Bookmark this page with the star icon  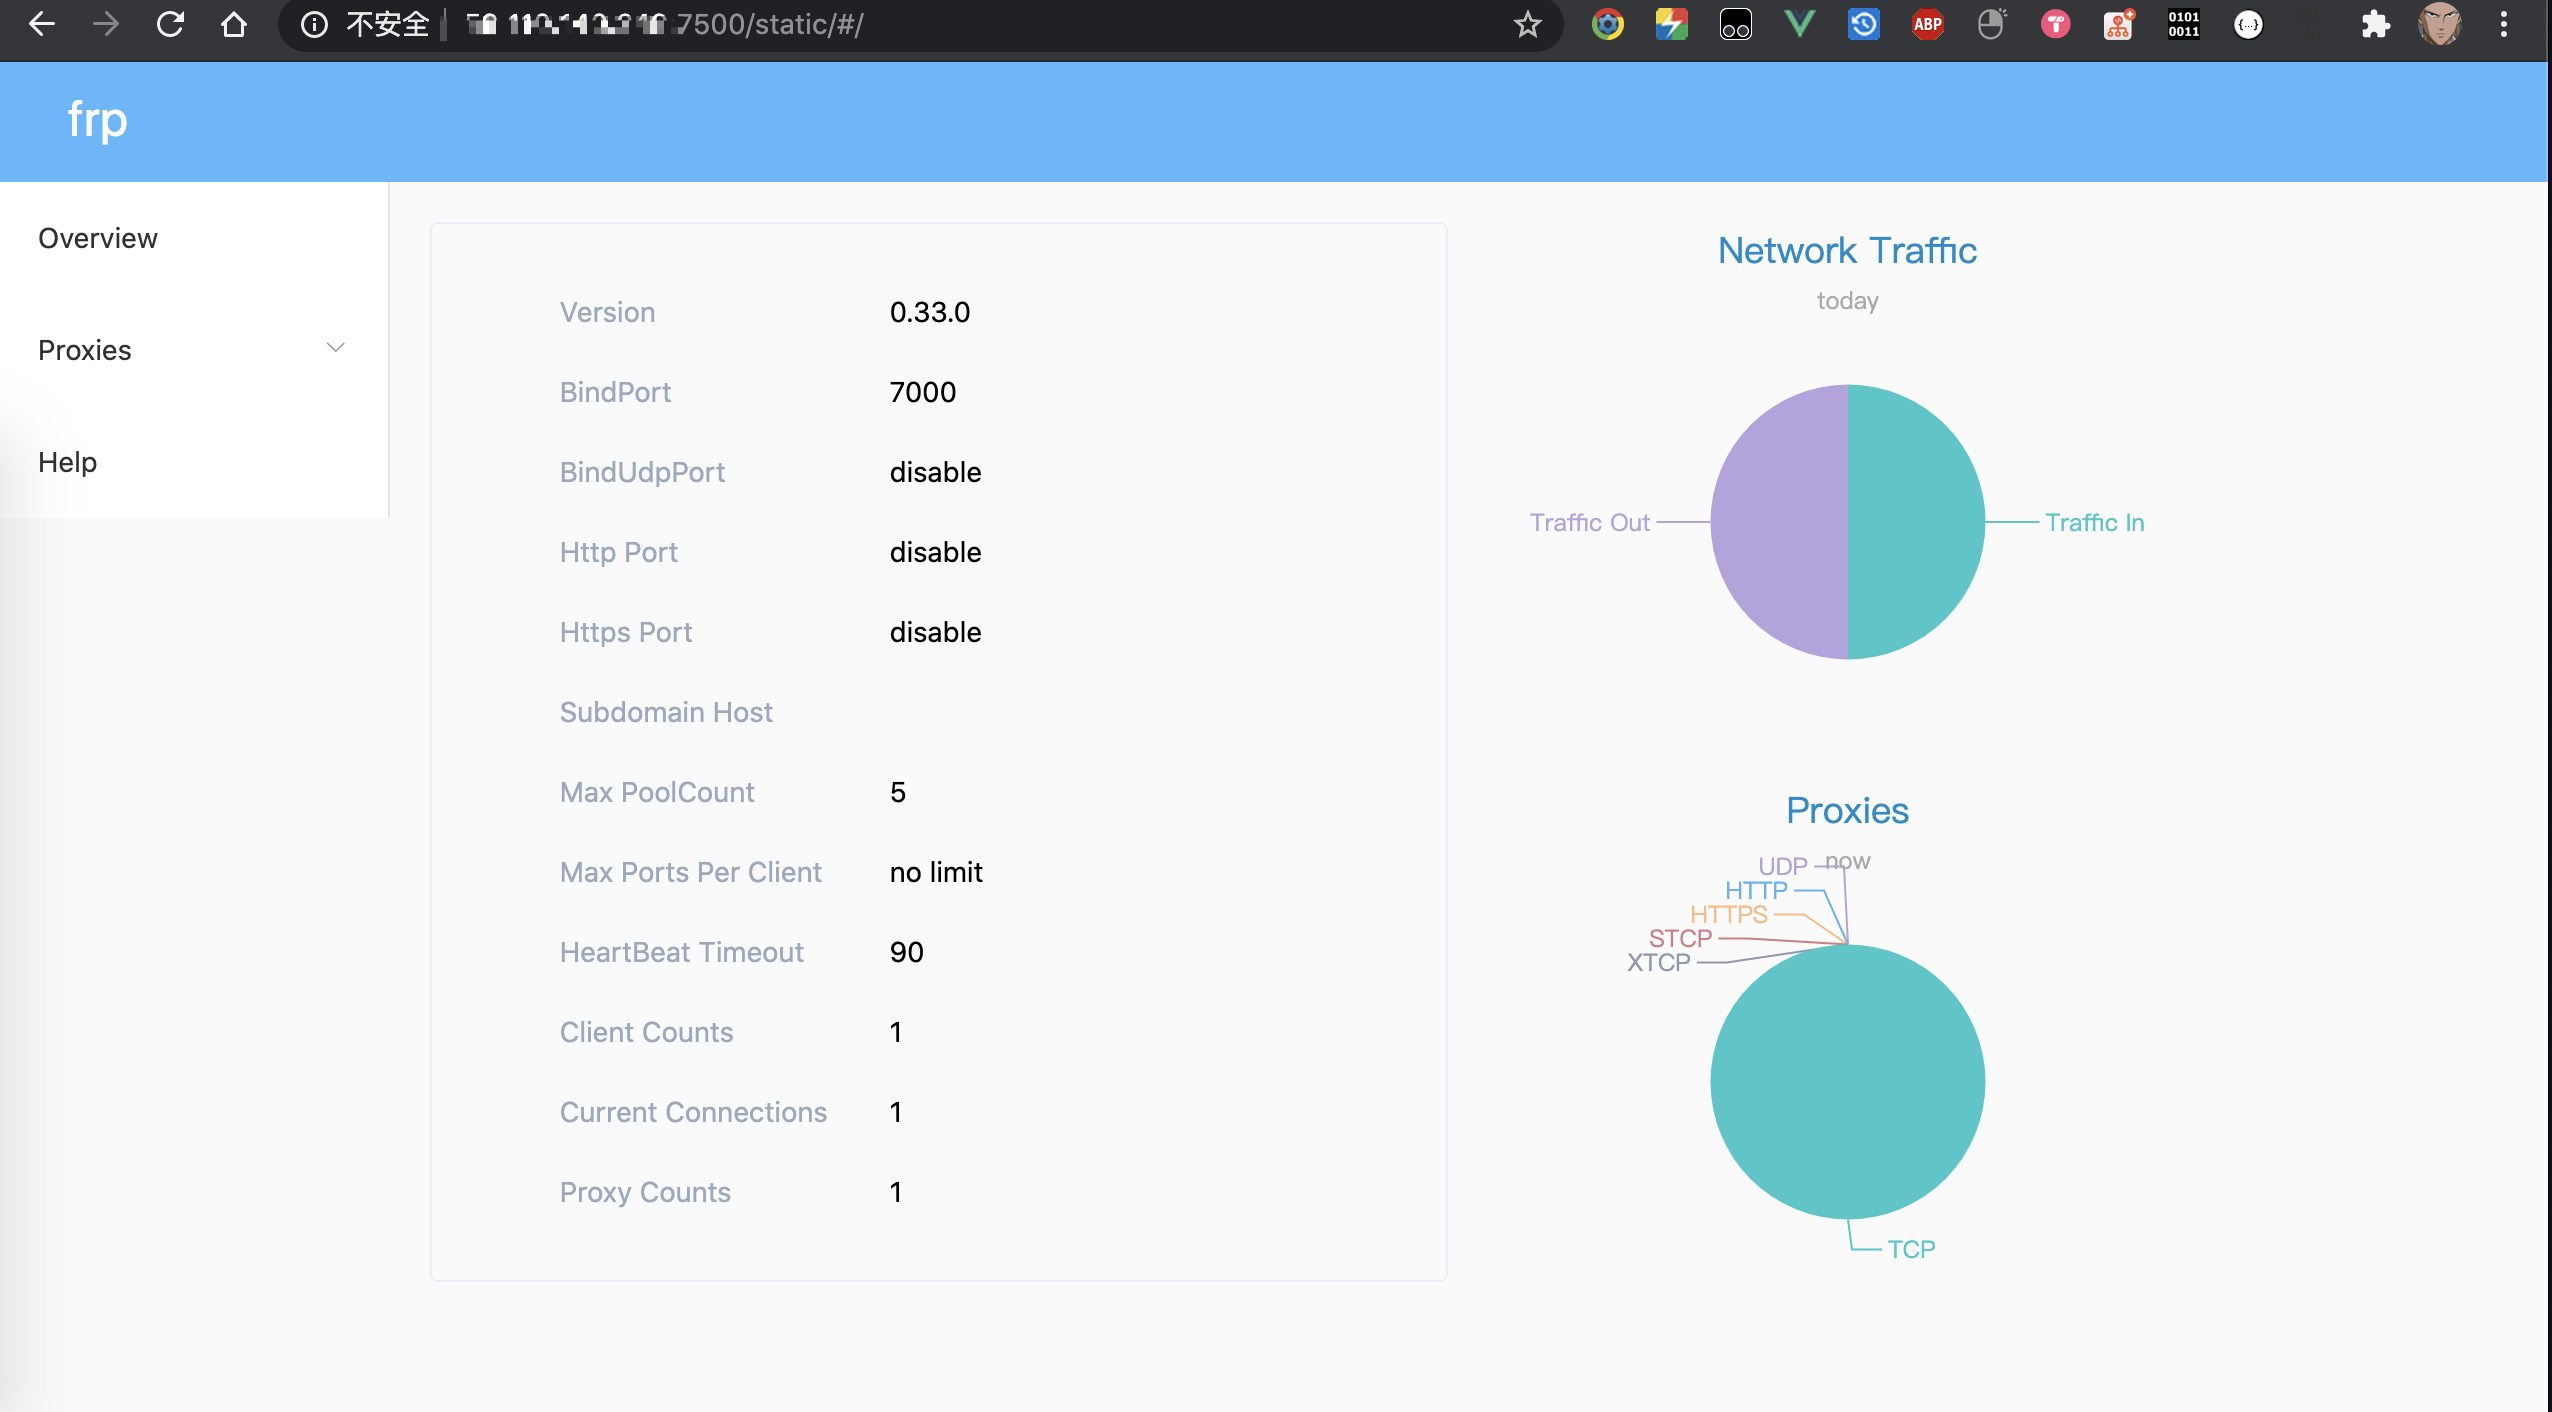[x=1527, y=24]
